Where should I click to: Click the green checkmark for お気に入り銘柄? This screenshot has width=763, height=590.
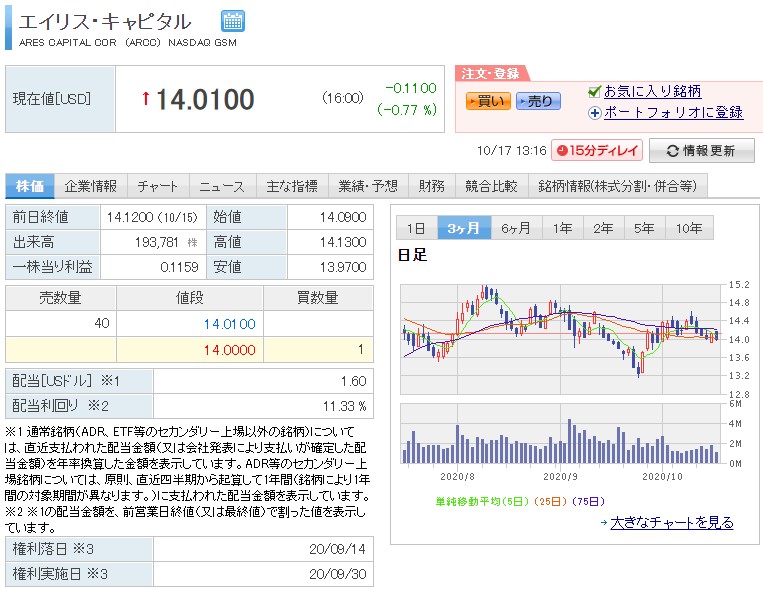(594, 91)
